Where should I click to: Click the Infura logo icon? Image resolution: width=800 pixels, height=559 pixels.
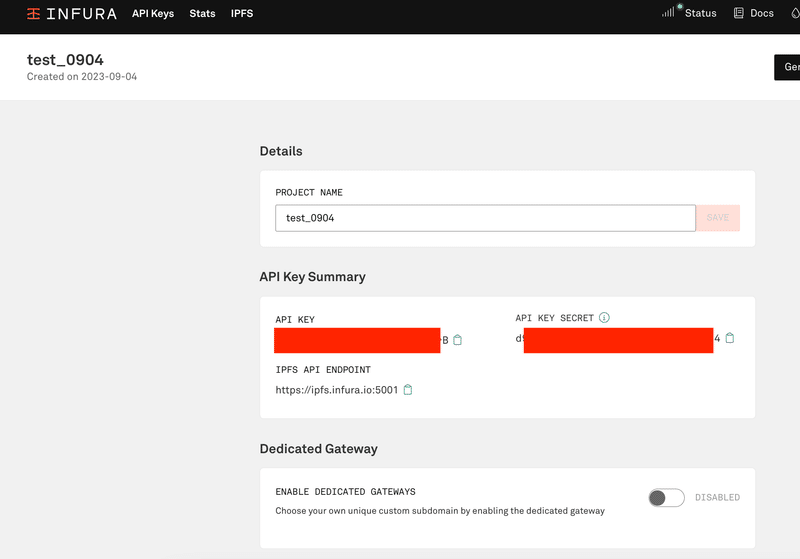tap(33, 14)
